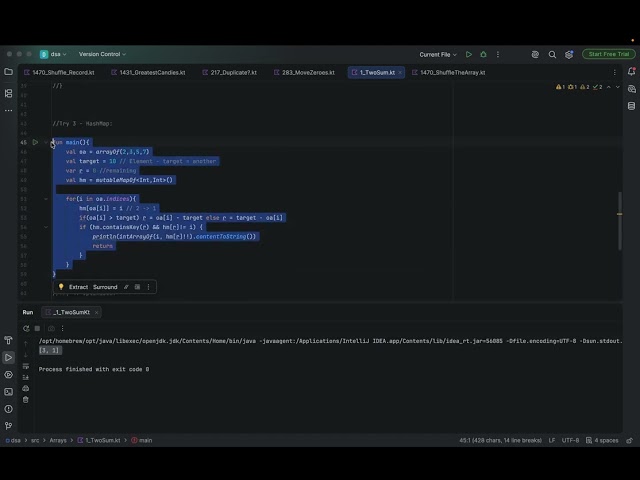Open floating toolbar more options

149,287
